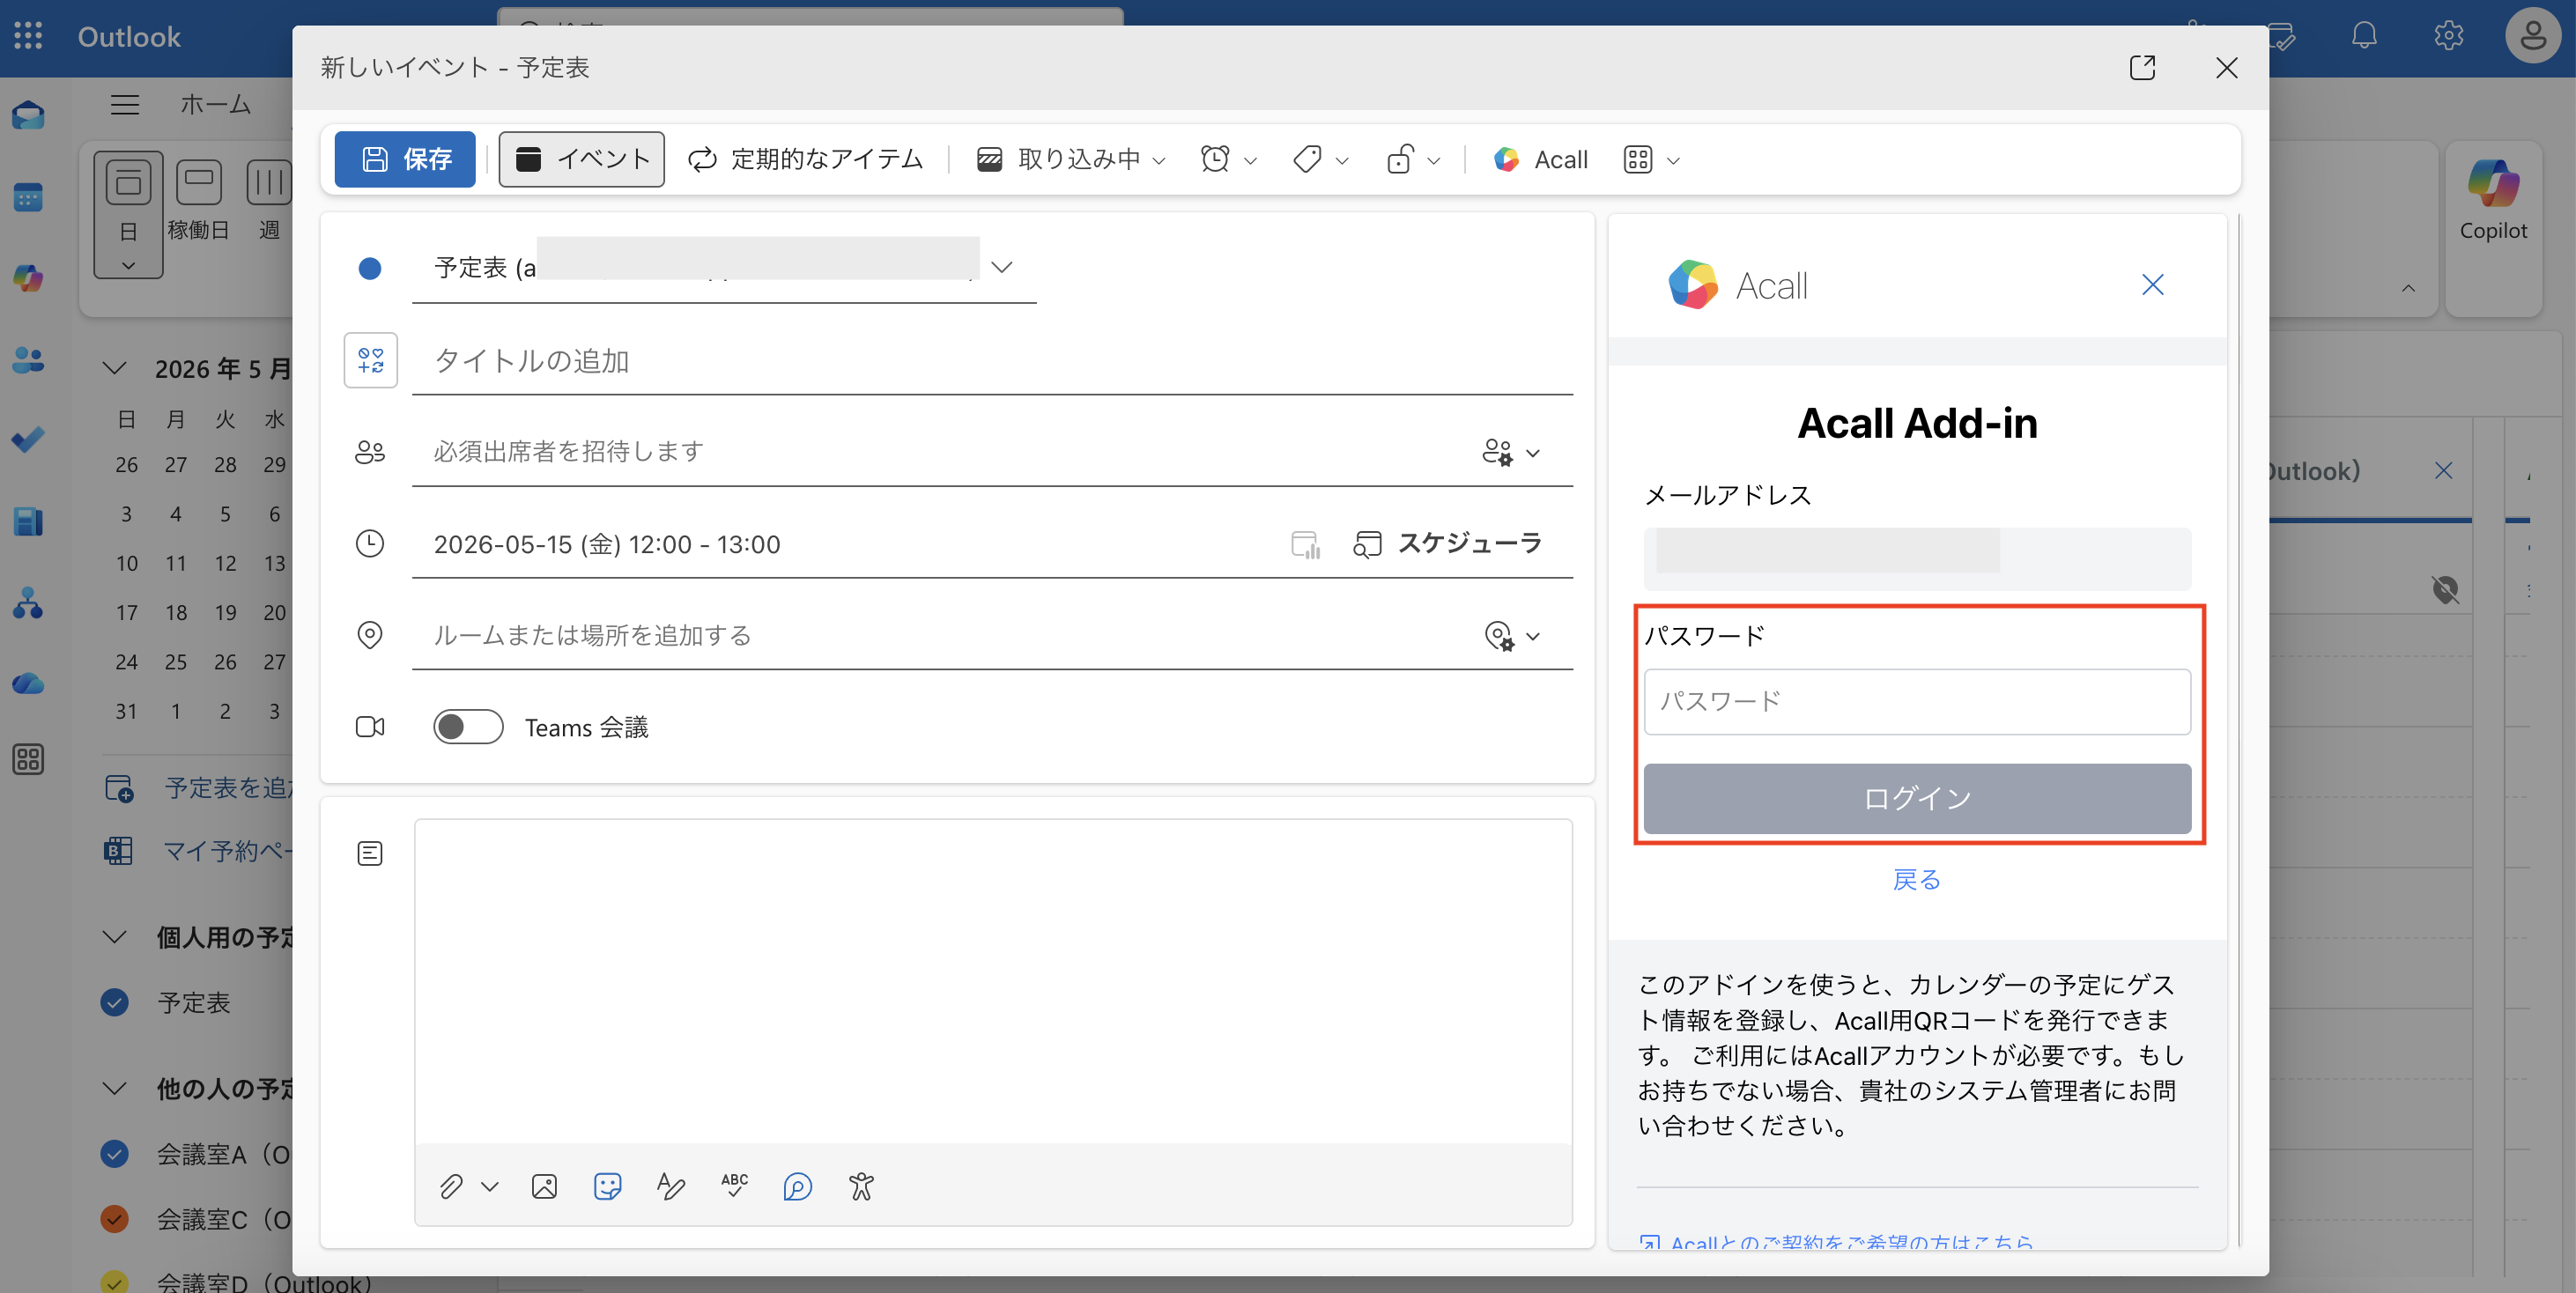Click the メールアドレス field in Acall
2576x1293 pixels.
pos(1917,558)
